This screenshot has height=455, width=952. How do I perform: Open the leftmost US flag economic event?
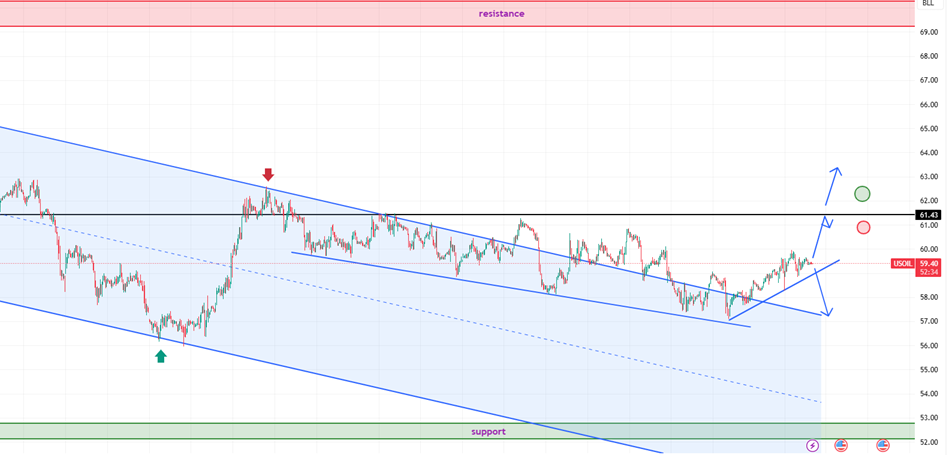(841, 444)
